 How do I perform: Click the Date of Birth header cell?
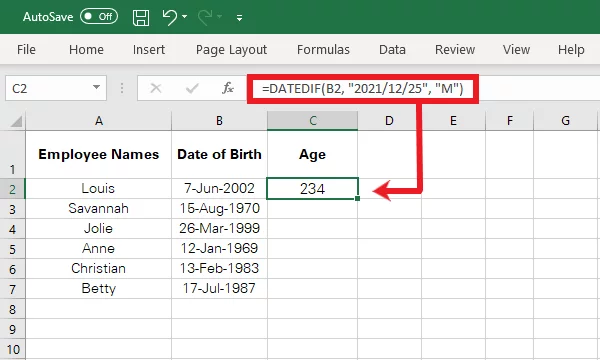point(219,154)
